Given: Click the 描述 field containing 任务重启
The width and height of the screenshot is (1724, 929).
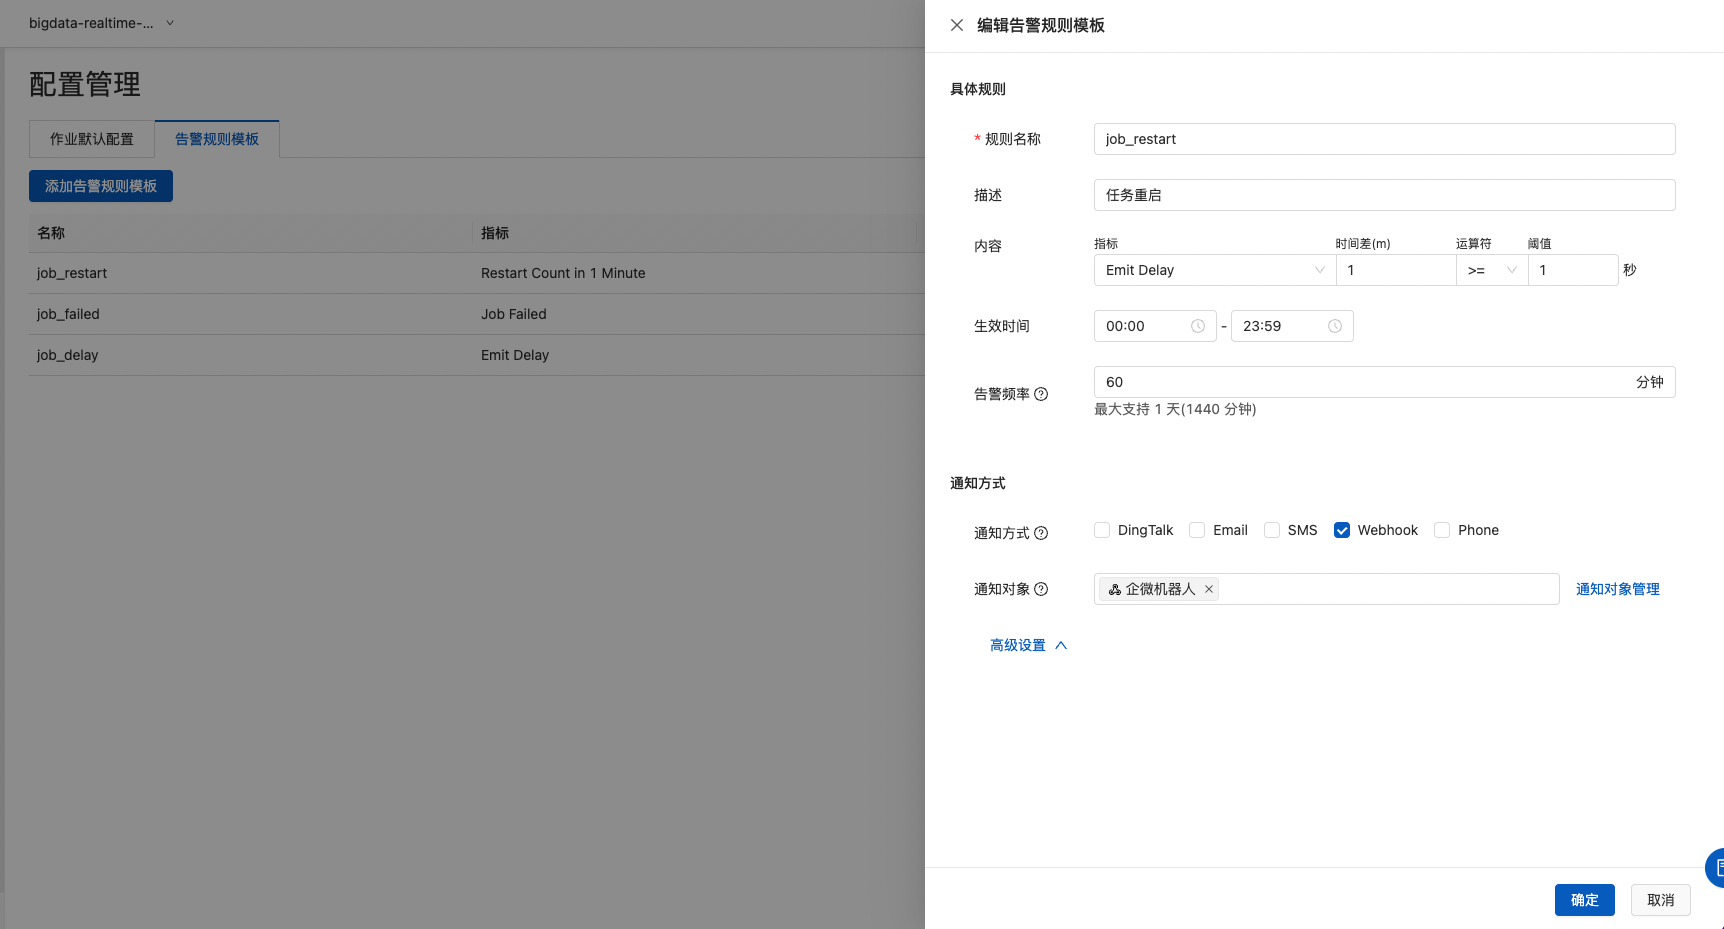Looking at the screenshot, I should coord(1385,195).
